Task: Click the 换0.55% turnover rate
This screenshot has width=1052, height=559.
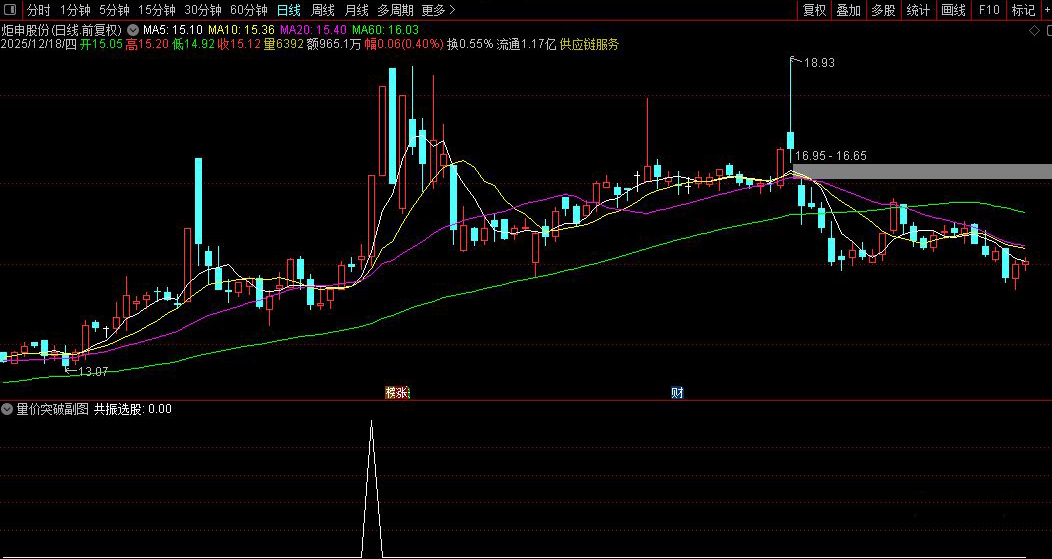Action: [470, 44]
